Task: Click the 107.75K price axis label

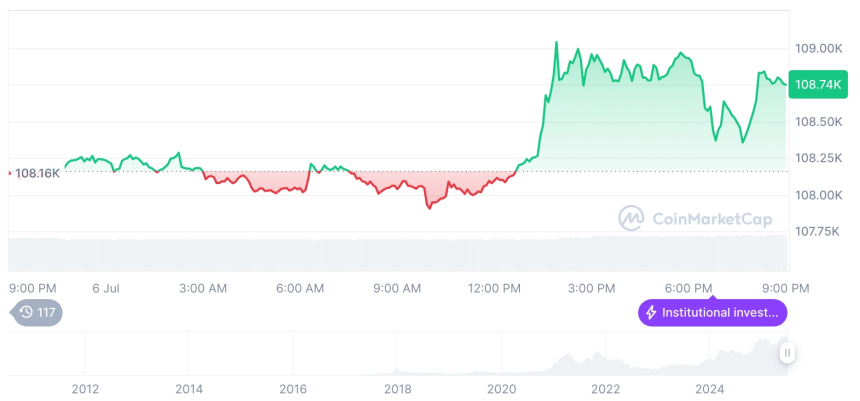Action: 818,231
